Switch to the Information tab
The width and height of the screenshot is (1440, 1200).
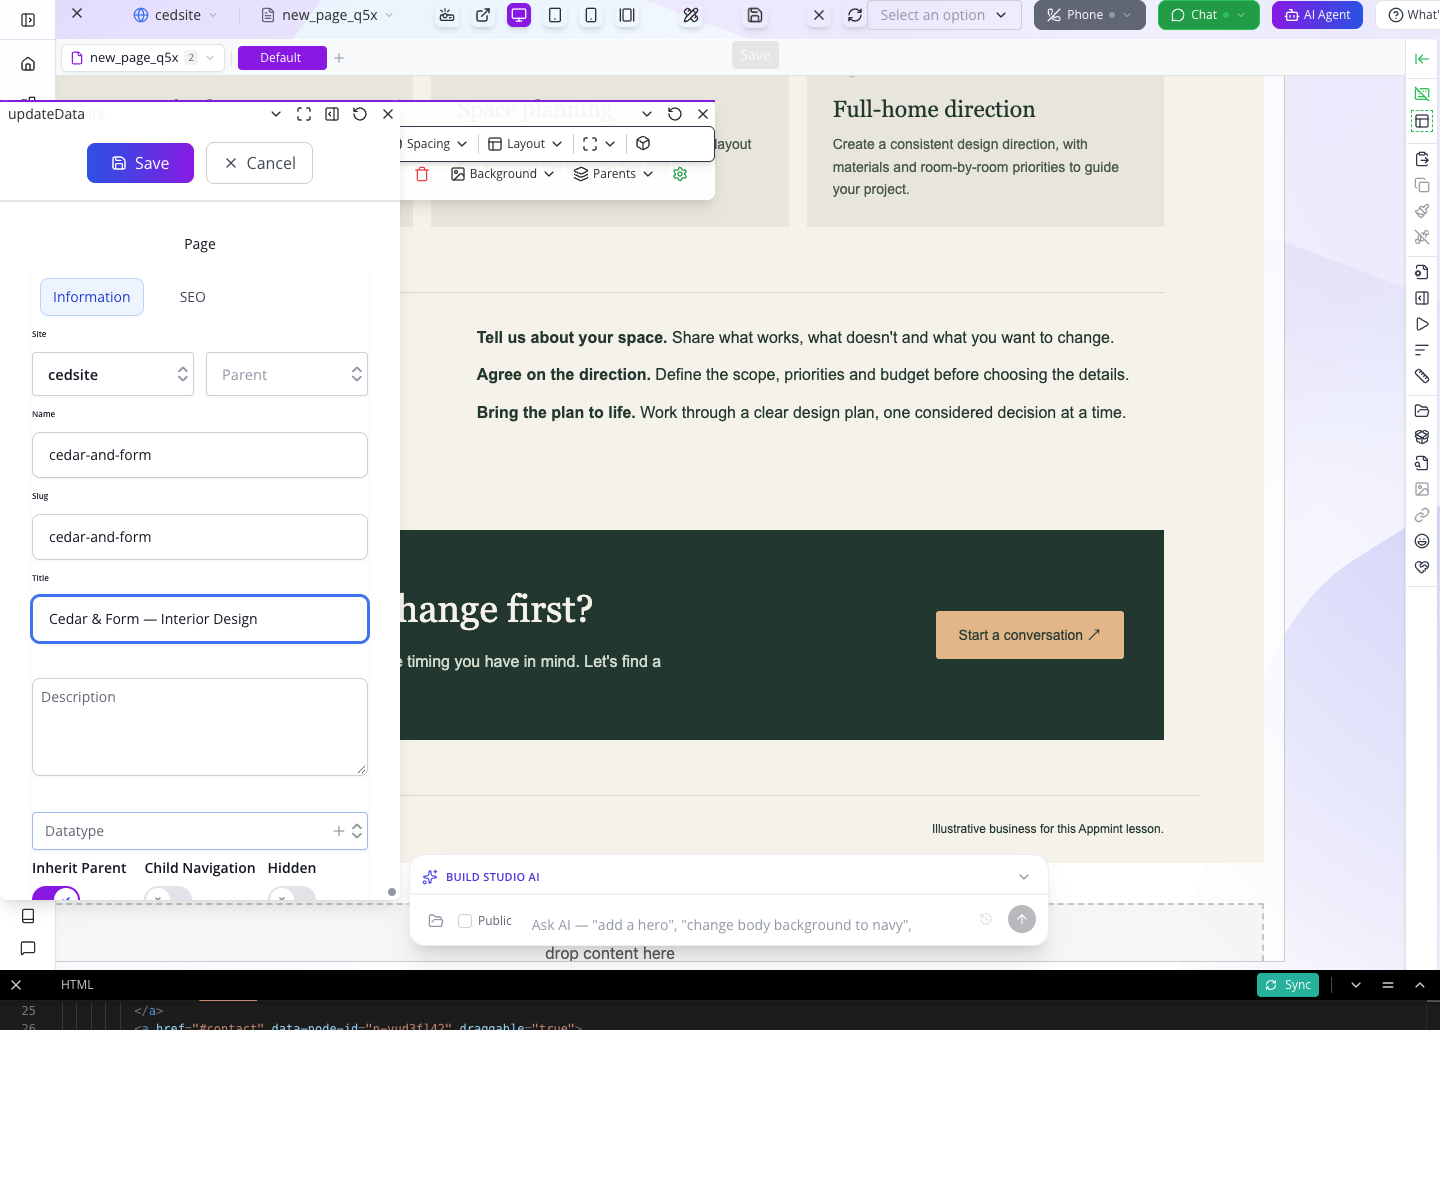[92, 297]
